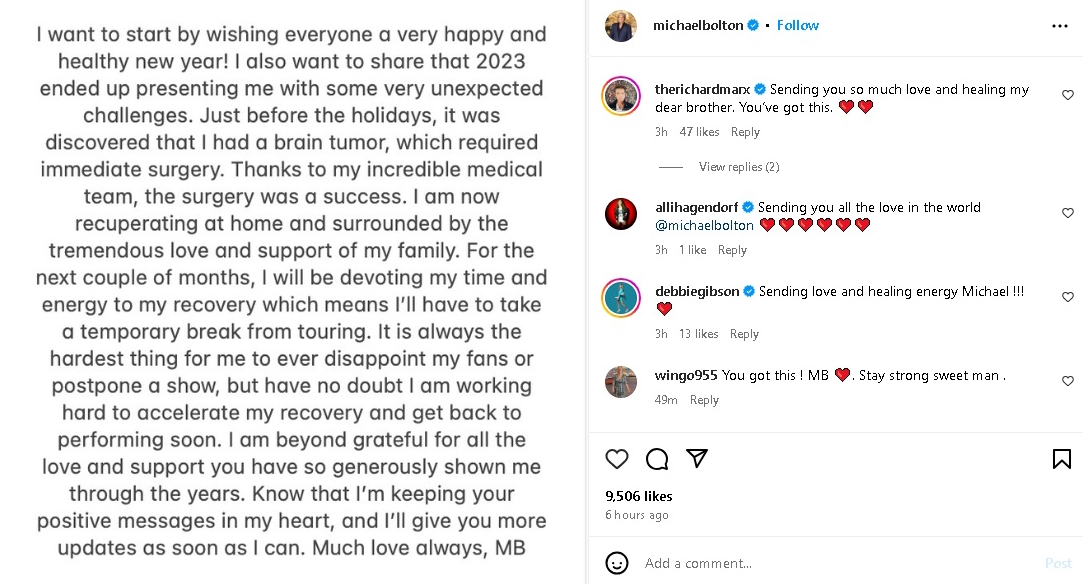The height and width of the screenshot is (584, 1083).
Task: Like debbiegibson's comment
Action: pyautogui.click(x=1068, y=298)
